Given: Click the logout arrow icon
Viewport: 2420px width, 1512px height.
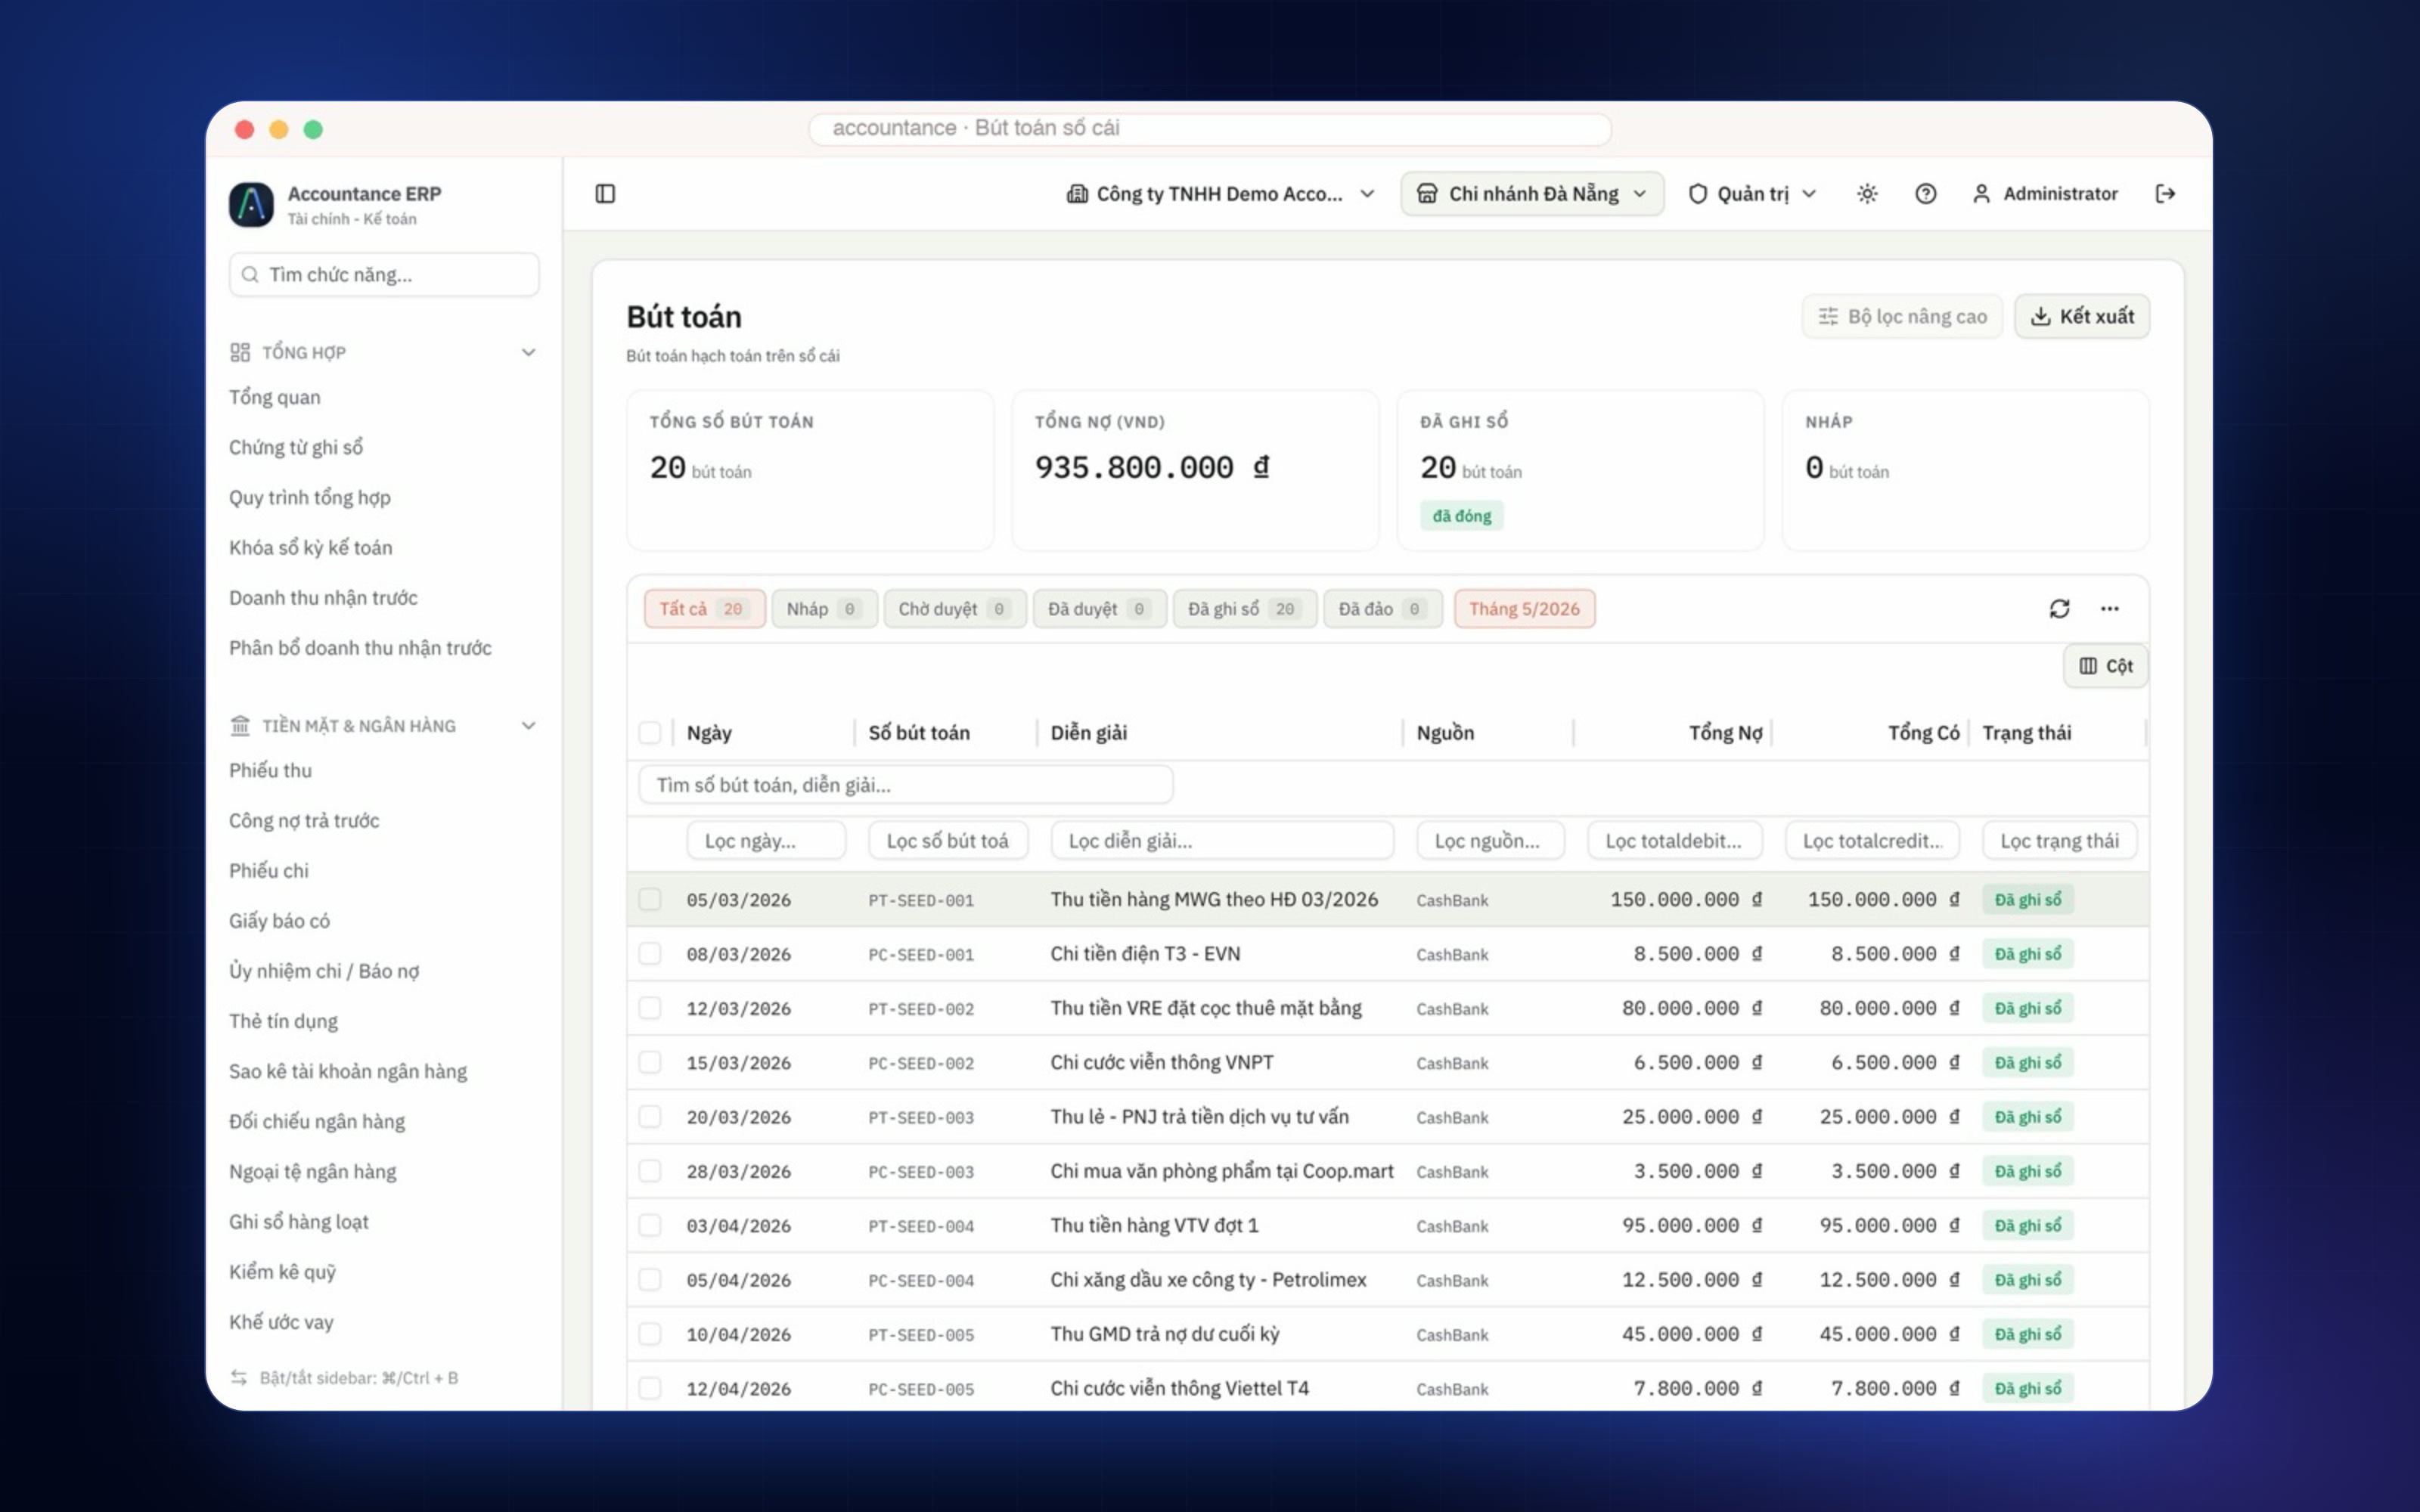Looking at the screenshot, I should pyautogui.click(x=2165, y=193).
